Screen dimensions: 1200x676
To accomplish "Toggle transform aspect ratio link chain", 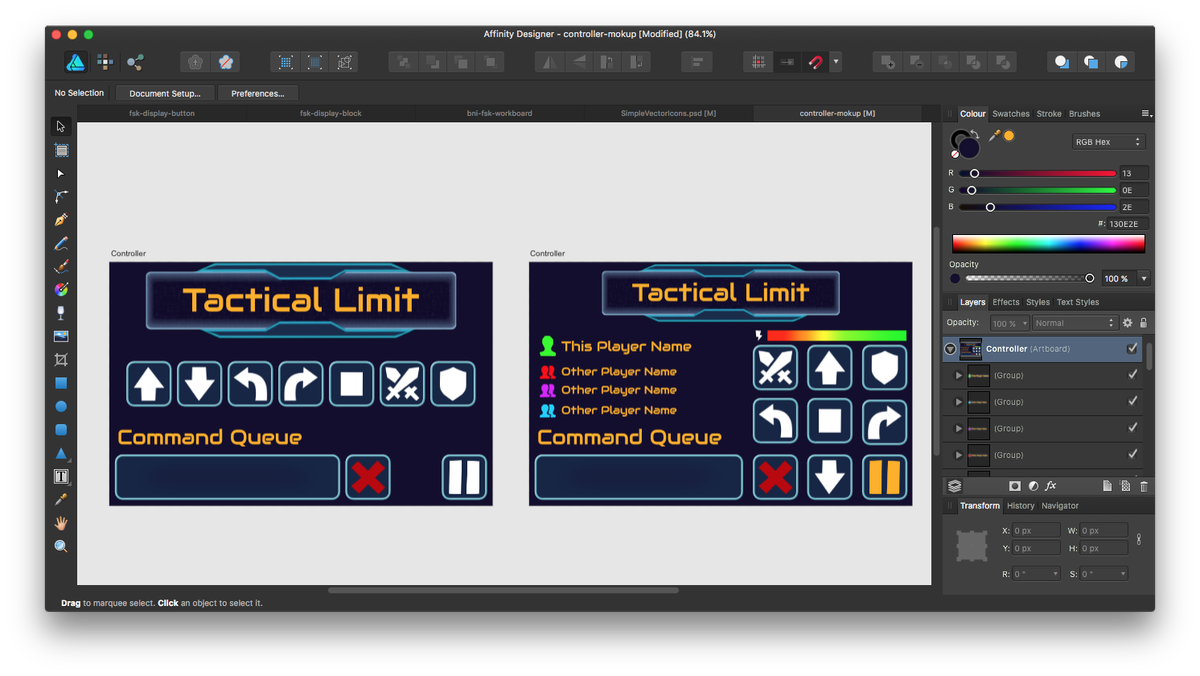I will pos(1138,539).
